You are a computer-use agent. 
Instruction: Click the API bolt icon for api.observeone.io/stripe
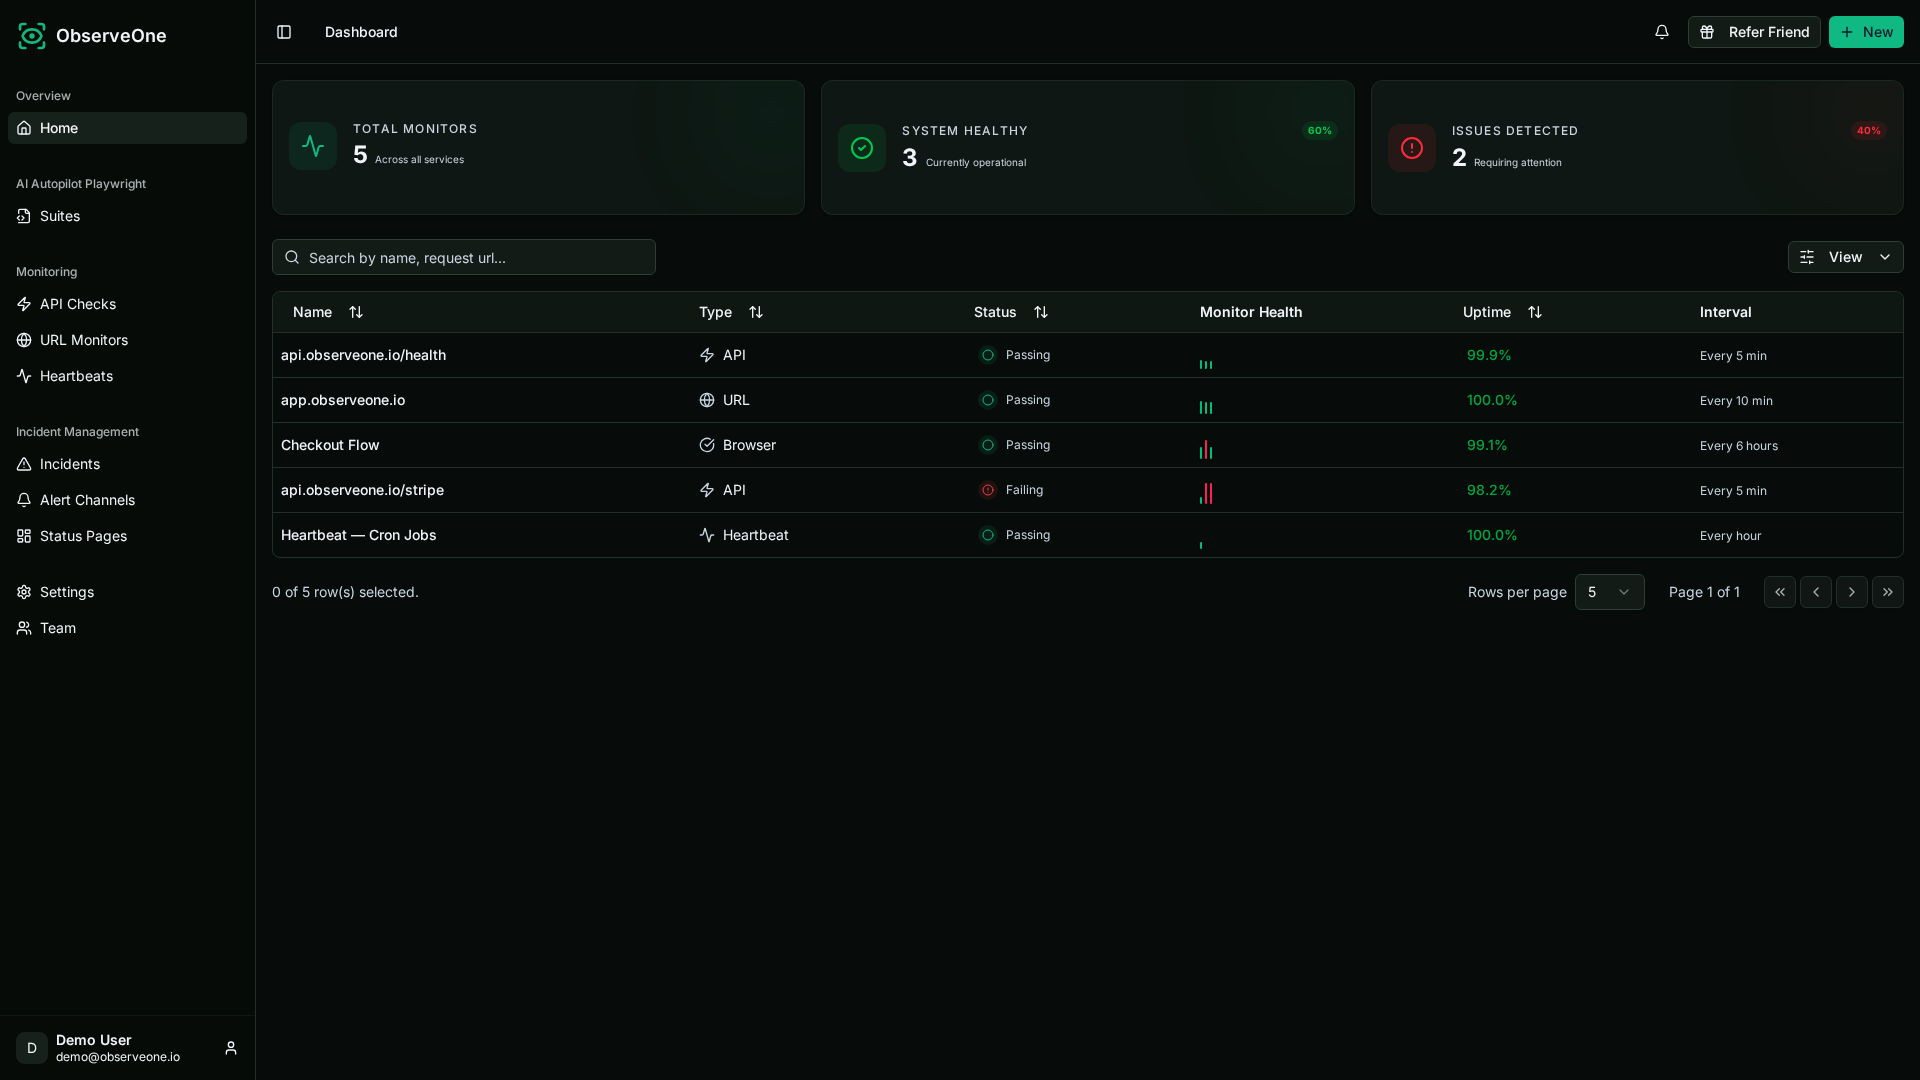coord(707,490)
